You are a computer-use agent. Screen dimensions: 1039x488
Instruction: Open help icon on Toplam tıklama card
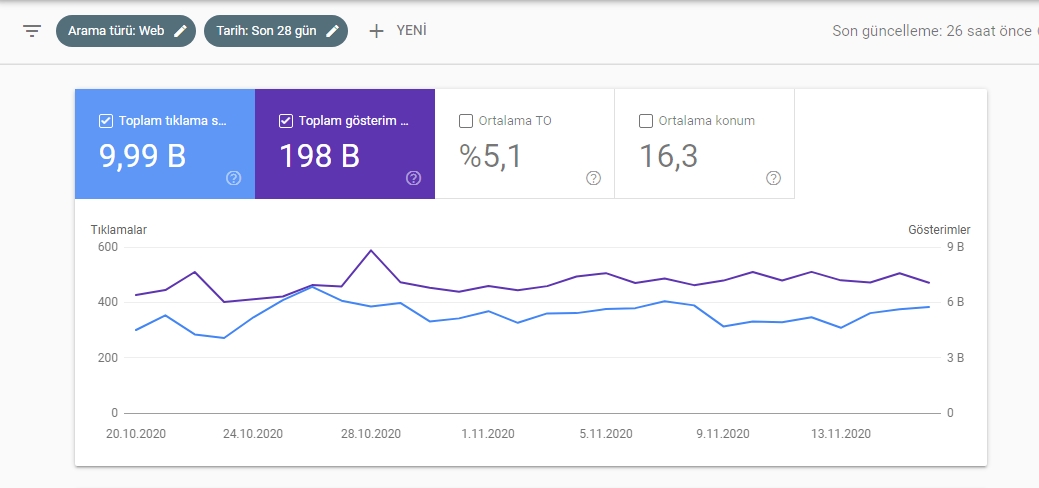click(233, 178)
